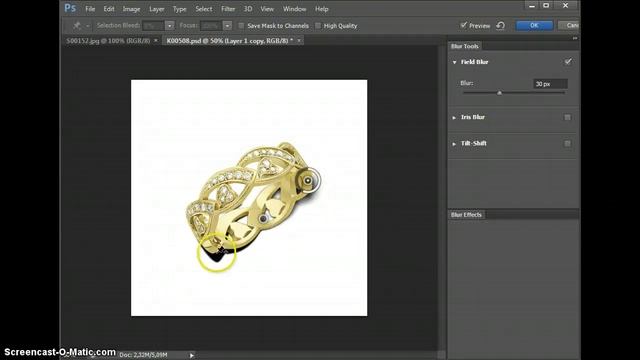The height and width of the screenshot is (360, 640).
Task: Expand the Tilt-Shift section
Action: pyautogui.click(x=454, y=144)
